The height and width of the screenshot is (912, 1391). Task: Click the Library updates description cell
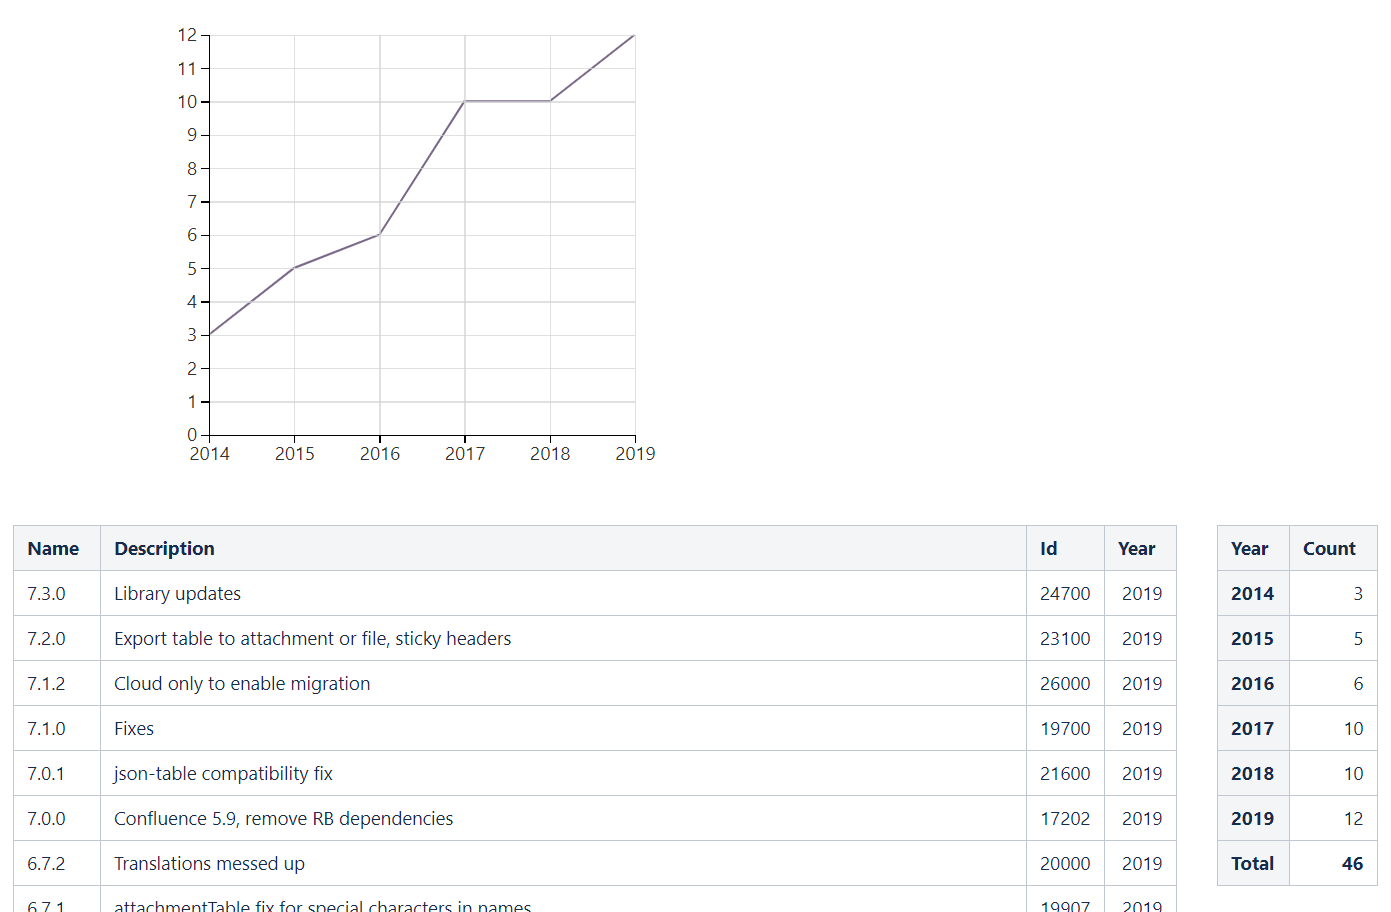click(x=177, y=593)
